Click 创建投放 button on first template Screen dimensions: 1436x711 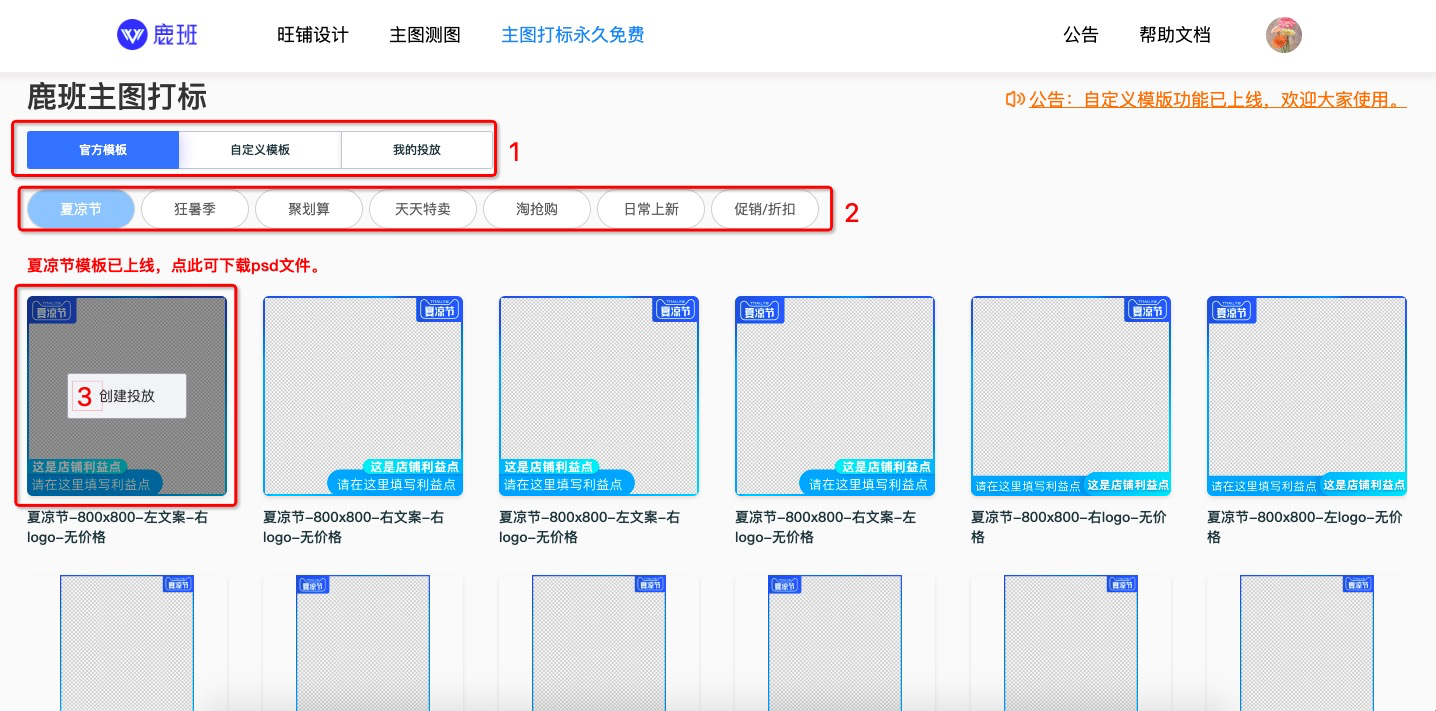(127, 396)
